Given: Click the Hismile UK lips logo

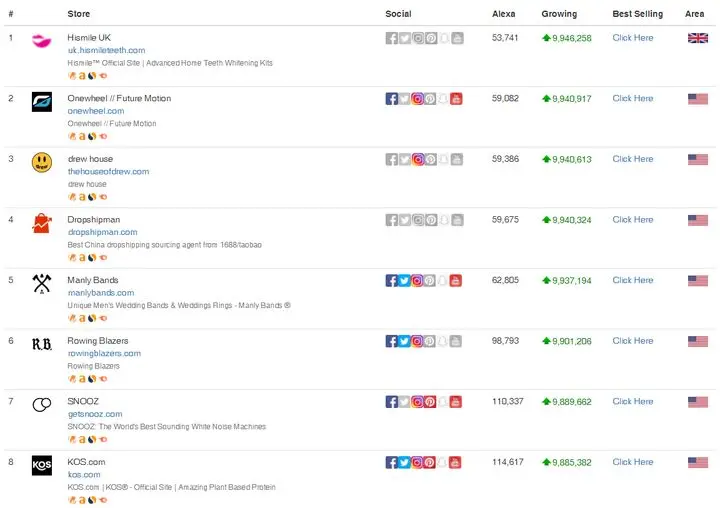Looking at the screenshot, I should tap(42, 41).
